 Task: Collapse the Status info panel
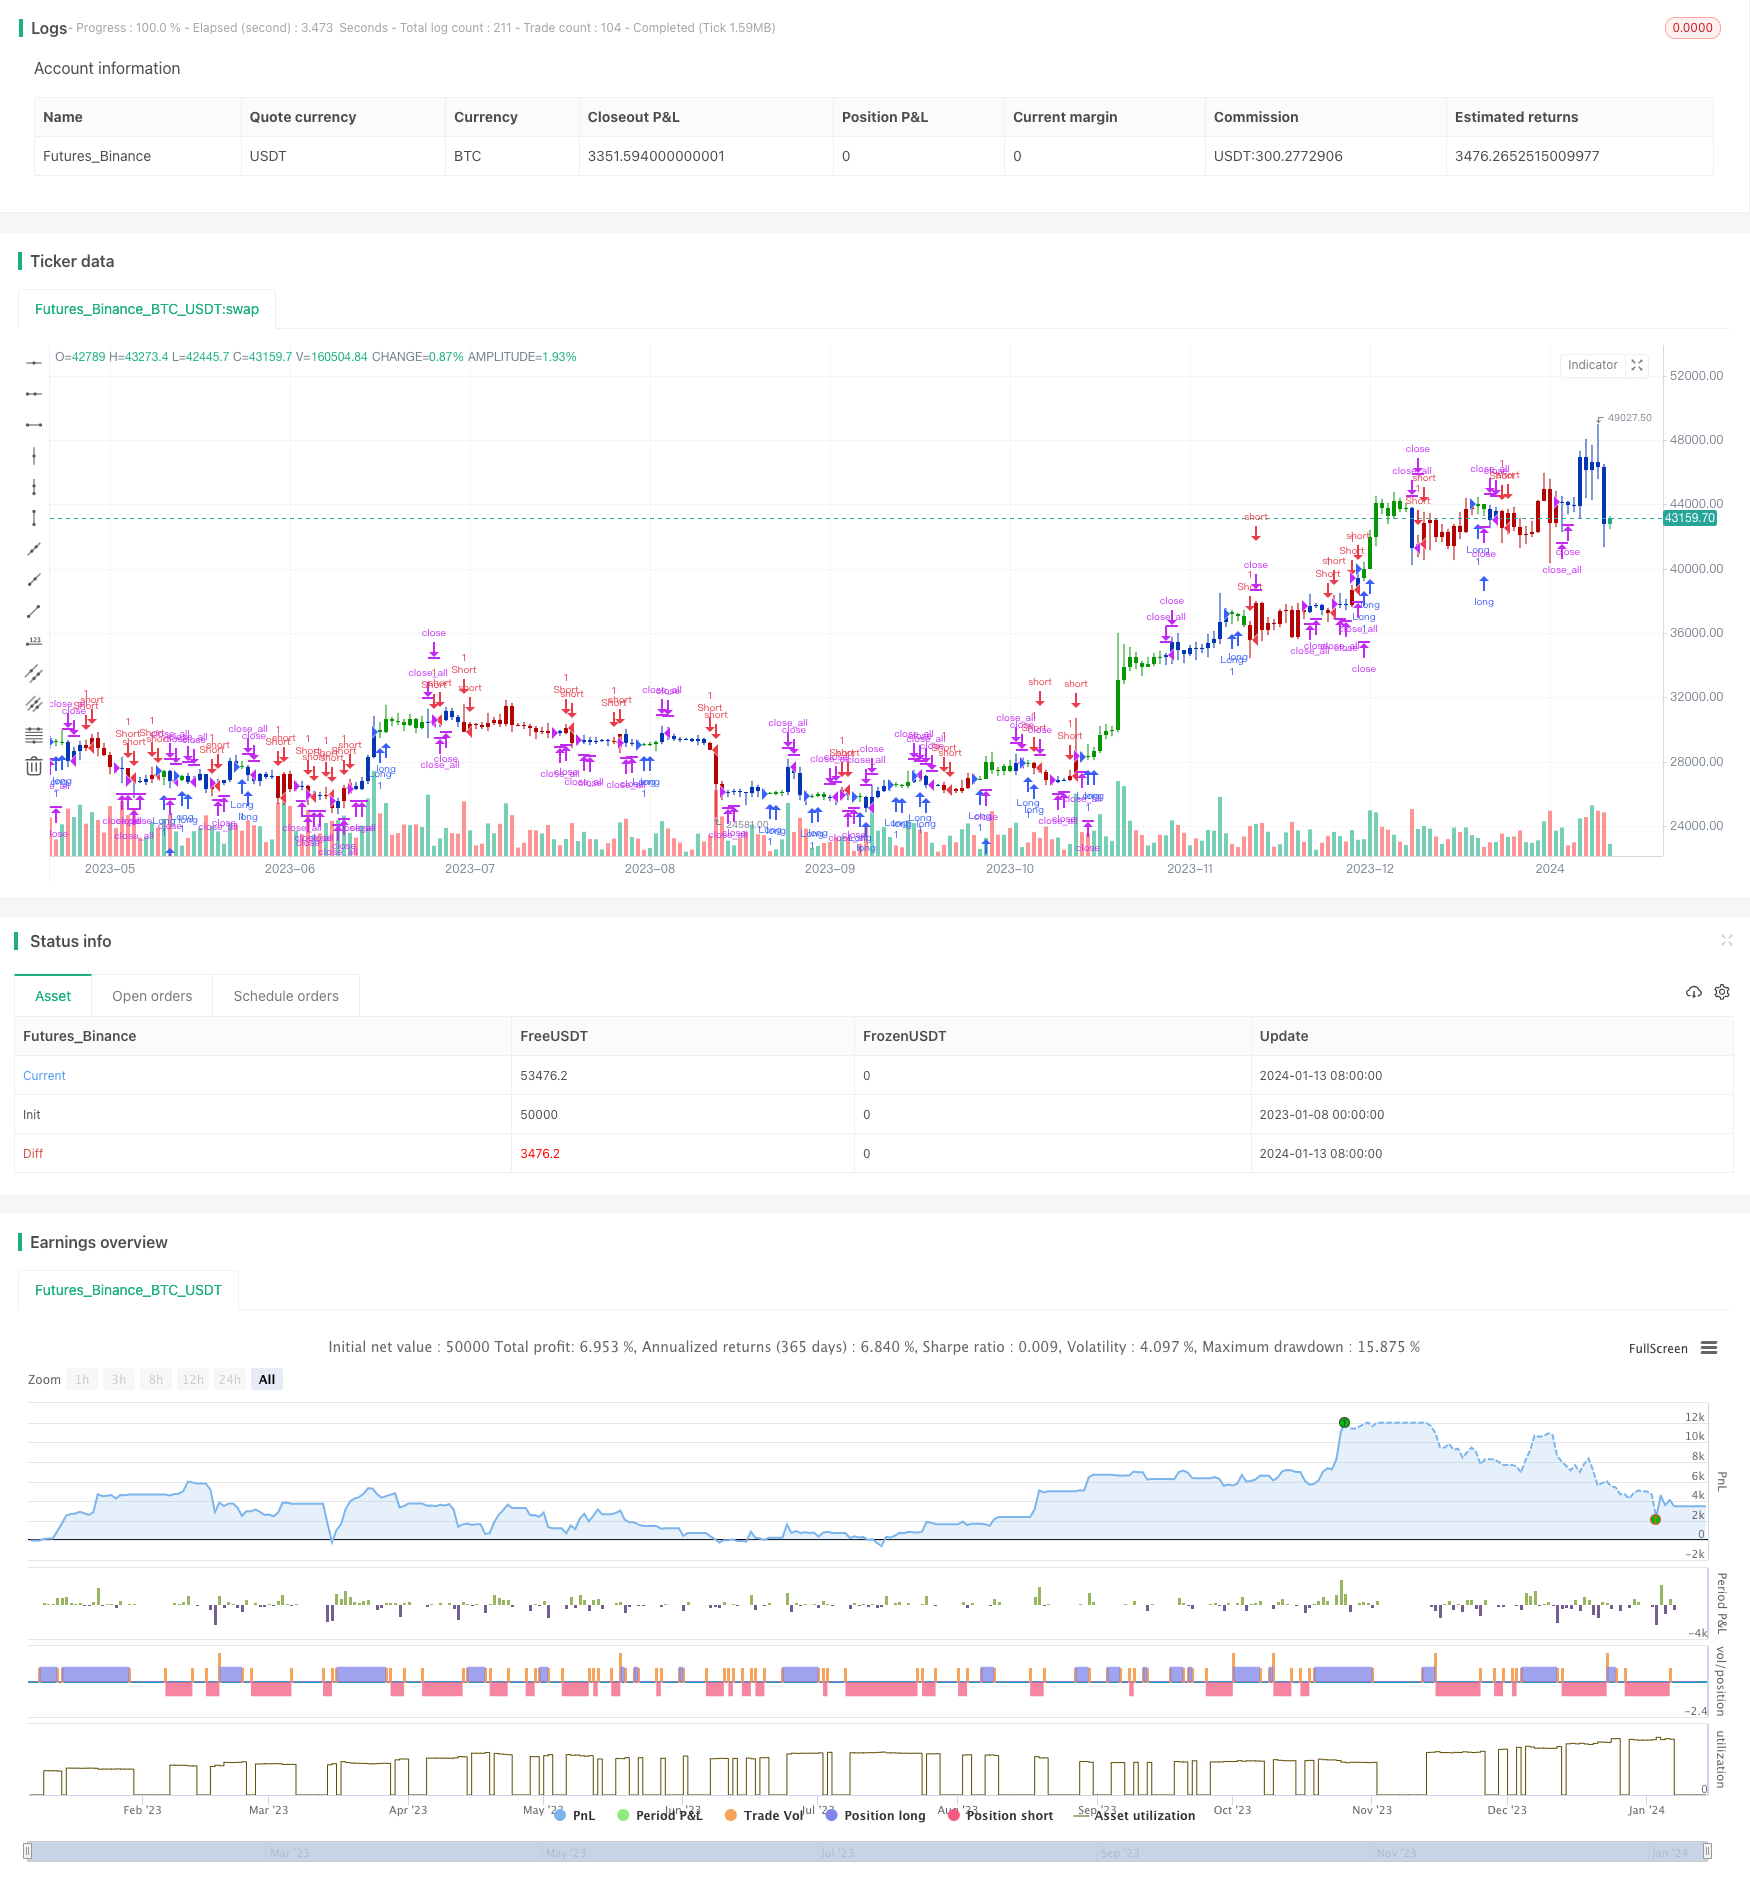[1726, 940]
